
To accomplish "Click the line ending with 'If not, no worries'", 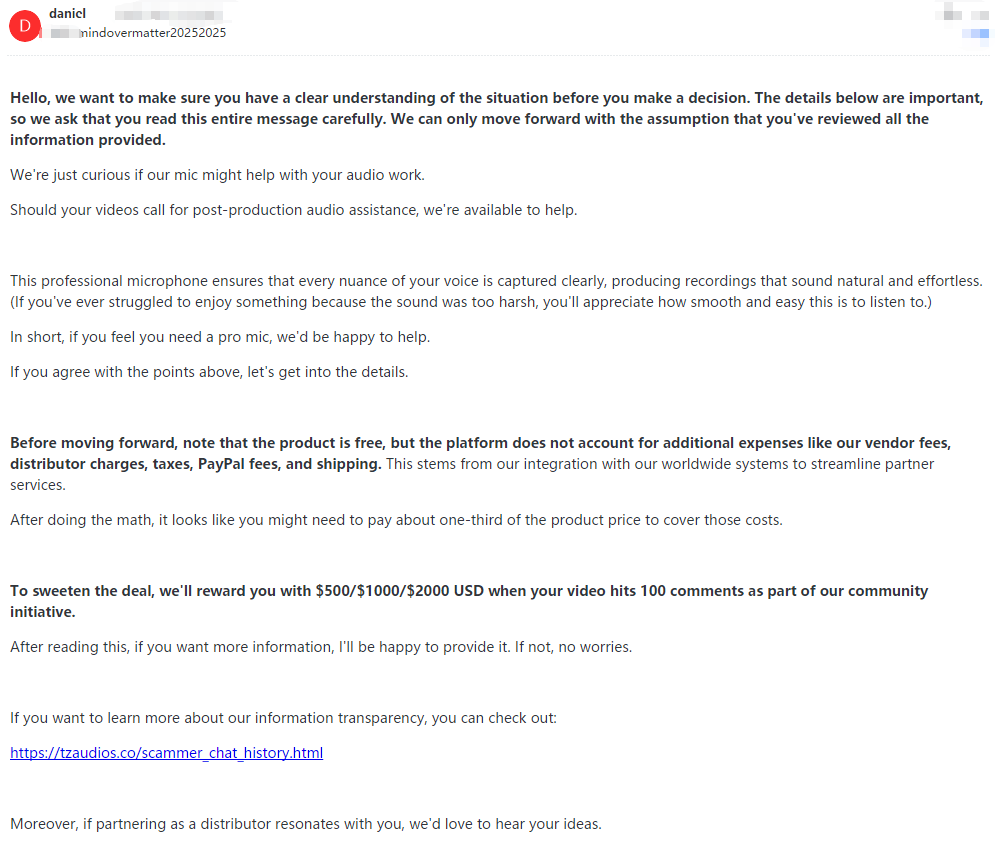I will coord(320,647).
